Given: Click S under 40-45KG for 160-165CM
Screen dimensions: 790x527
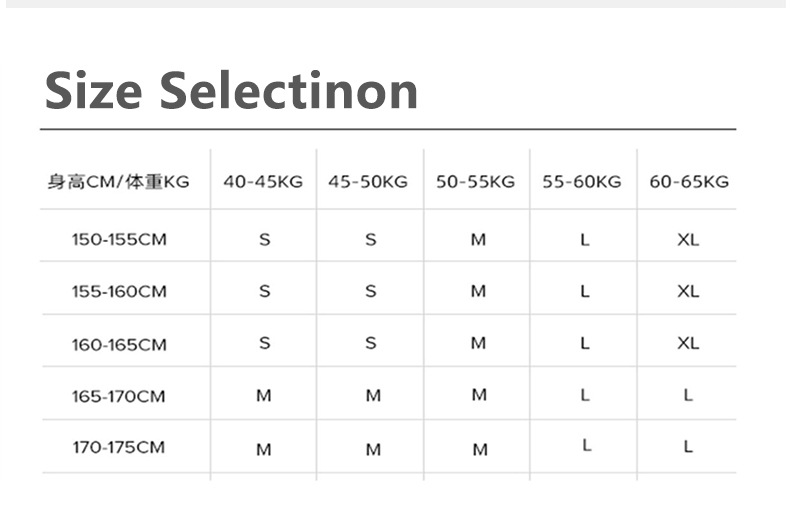Looking at the screenshot, I should pyautogui.click(x=264, y=343).
